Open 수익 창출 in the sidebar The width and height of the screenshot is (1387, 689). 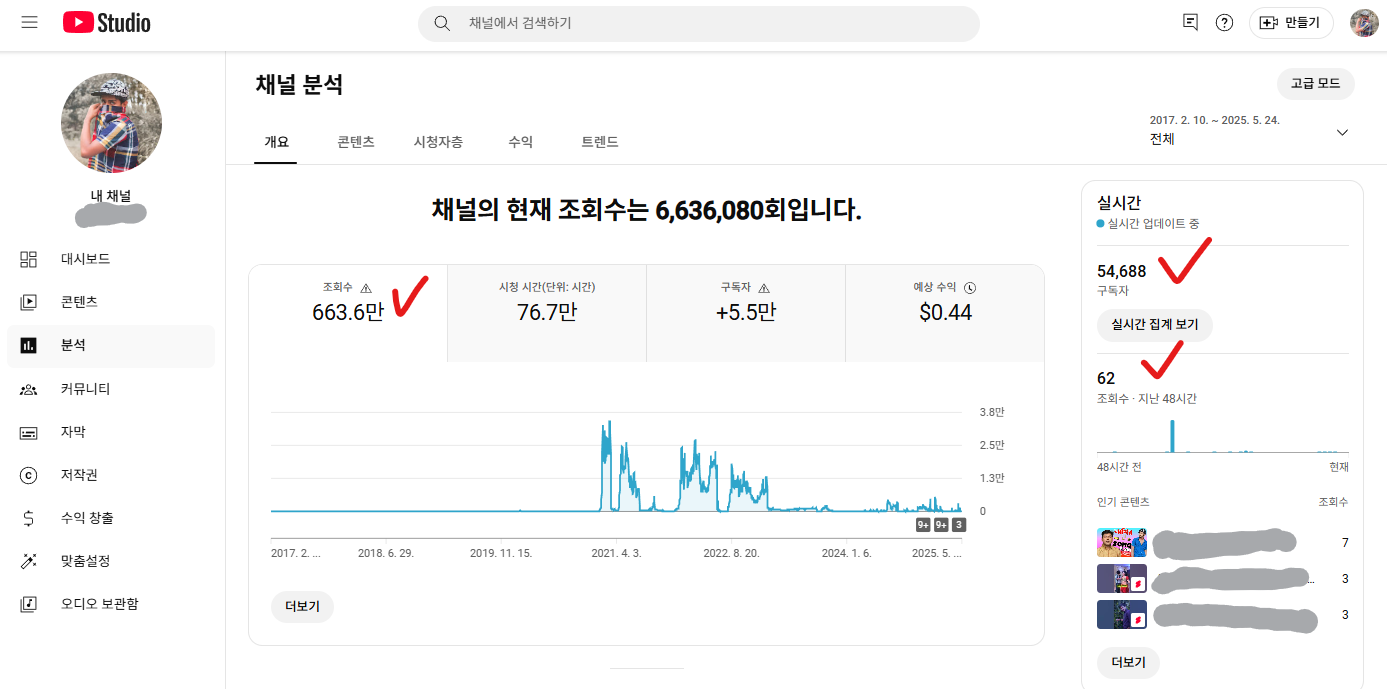click(111, 518)
